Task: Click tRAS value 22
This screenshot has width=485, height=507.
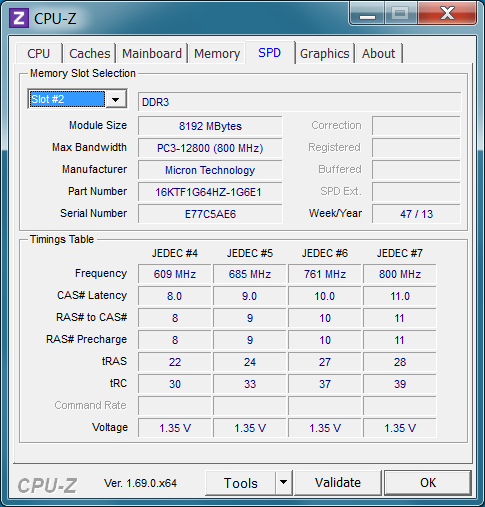Action: [175, 362]
